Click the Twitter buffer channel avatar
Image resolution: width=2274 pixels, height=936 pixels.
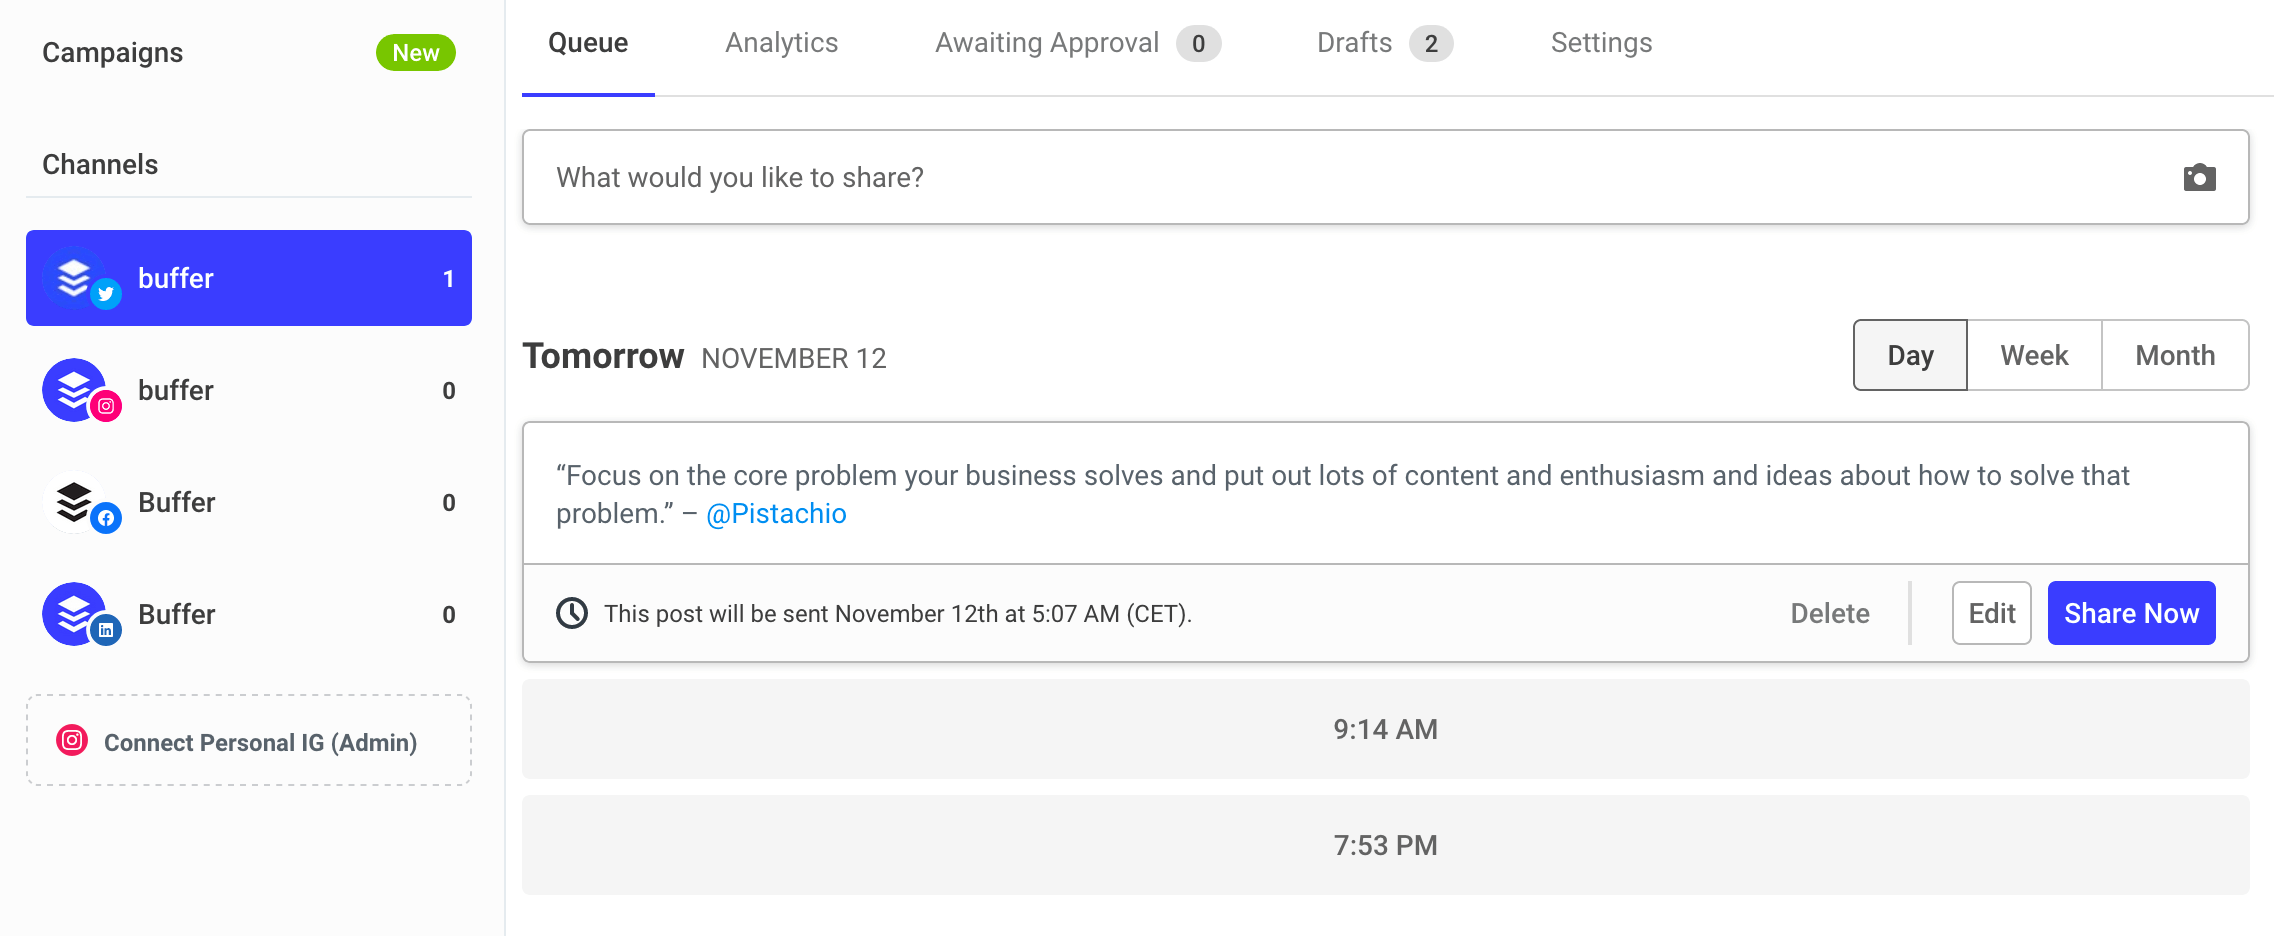(x=76, y=278)
